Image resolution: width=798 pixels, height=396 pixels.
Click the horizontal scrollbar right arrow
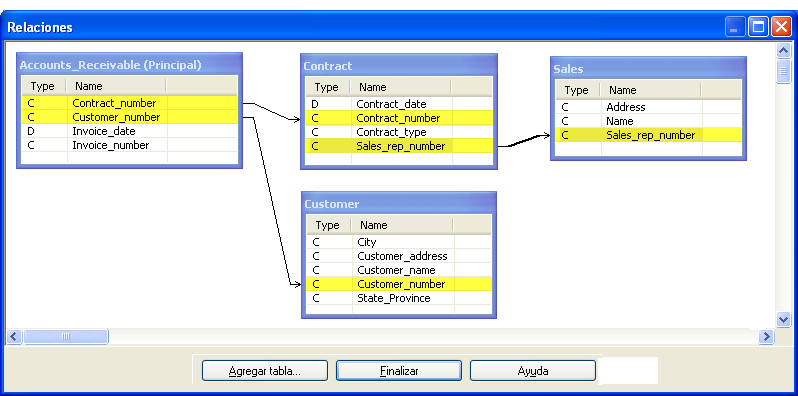(x=765, y=336)
